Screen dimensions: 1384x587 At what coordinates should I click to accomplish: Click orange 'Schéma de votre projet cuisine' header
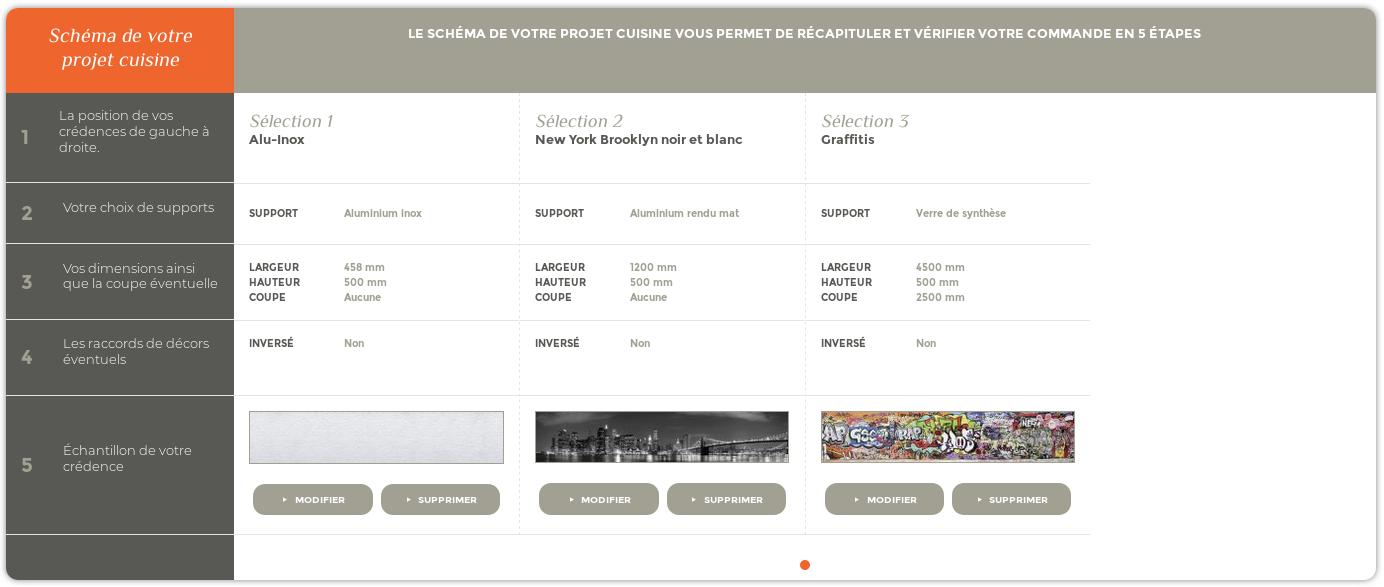click(120, 48)
